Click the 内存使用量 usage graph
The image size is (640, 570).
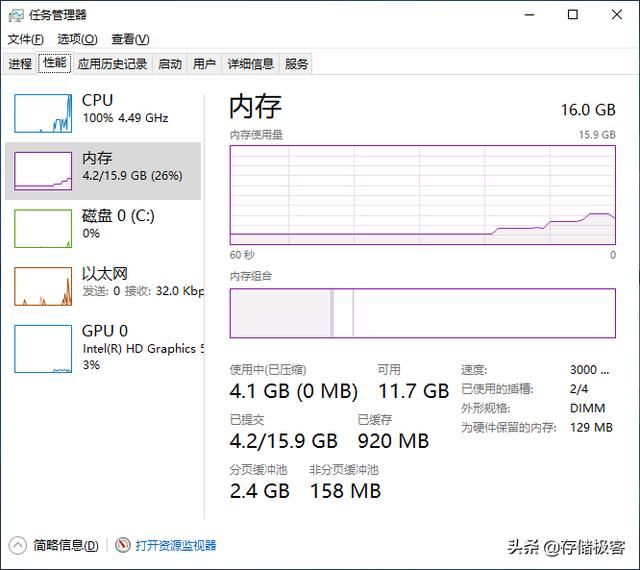(422, 194)
